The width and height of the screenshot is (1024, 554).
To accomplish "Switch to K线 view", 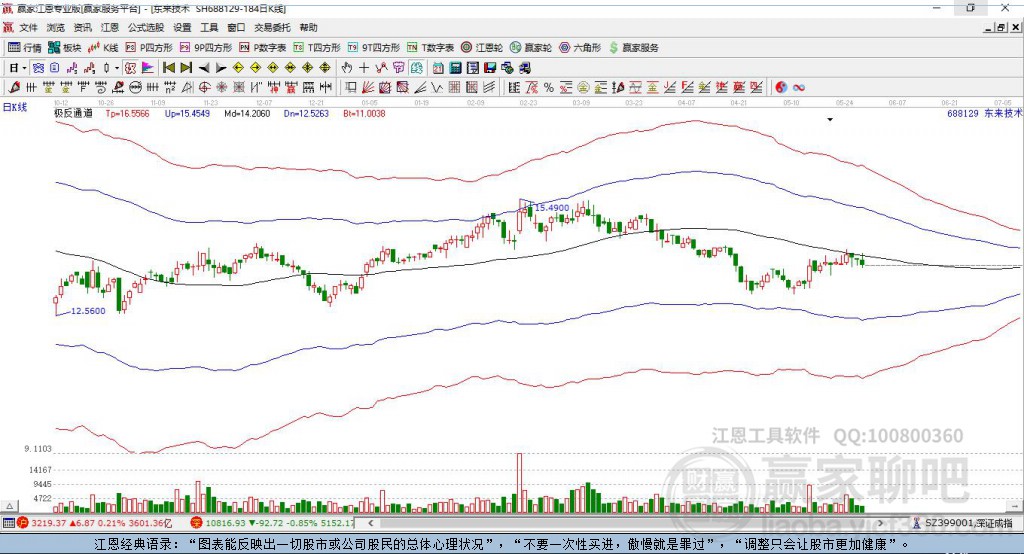I will click(103, 48).
